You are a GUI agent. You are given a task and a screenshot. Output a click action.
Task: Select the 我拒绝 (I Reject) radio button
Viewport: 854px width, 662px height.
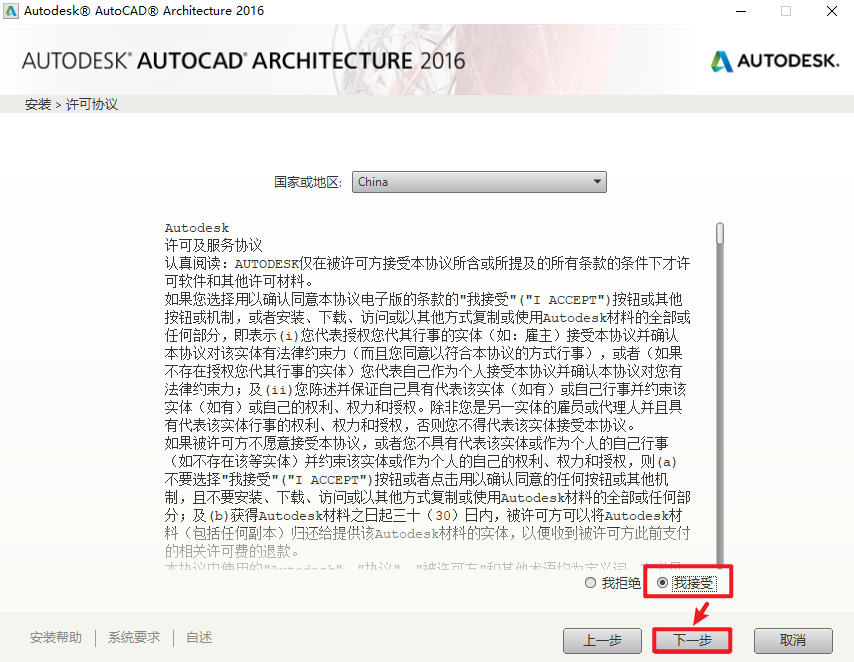(x=591, y=583)
